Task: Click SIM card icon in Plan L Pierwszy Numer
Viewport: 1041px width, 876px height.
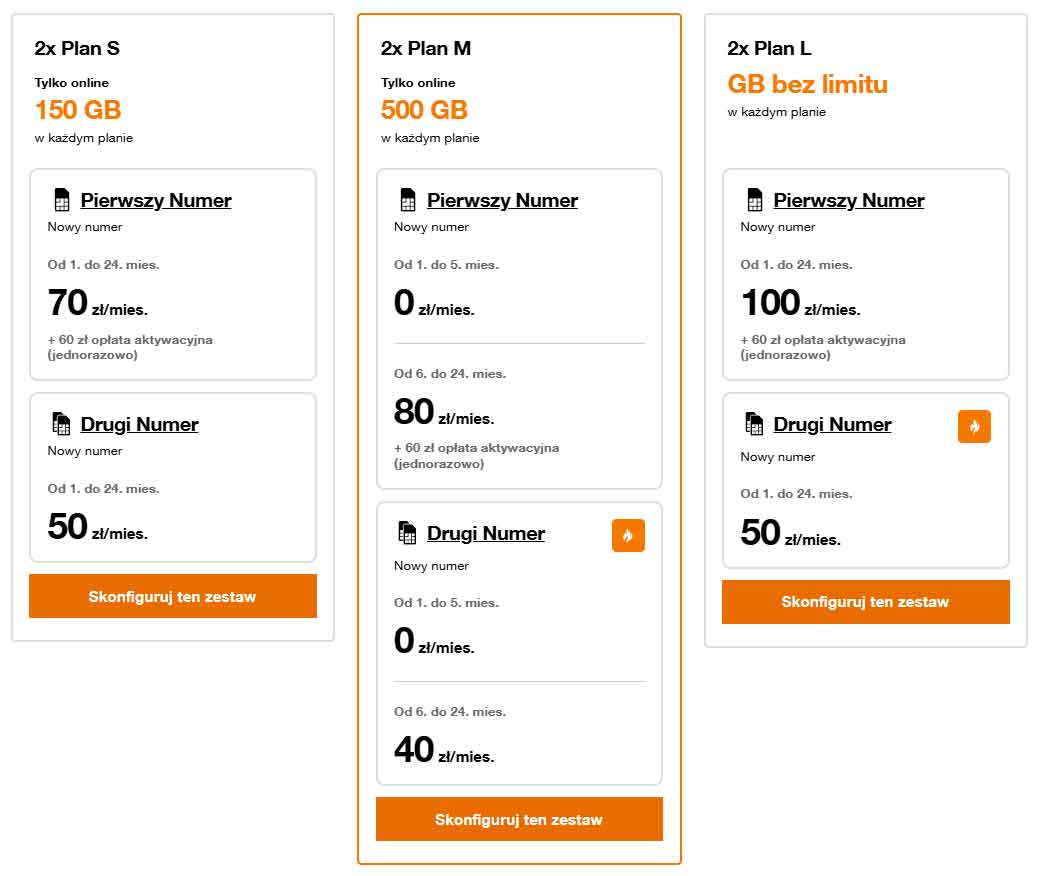Action: [755, 199]
